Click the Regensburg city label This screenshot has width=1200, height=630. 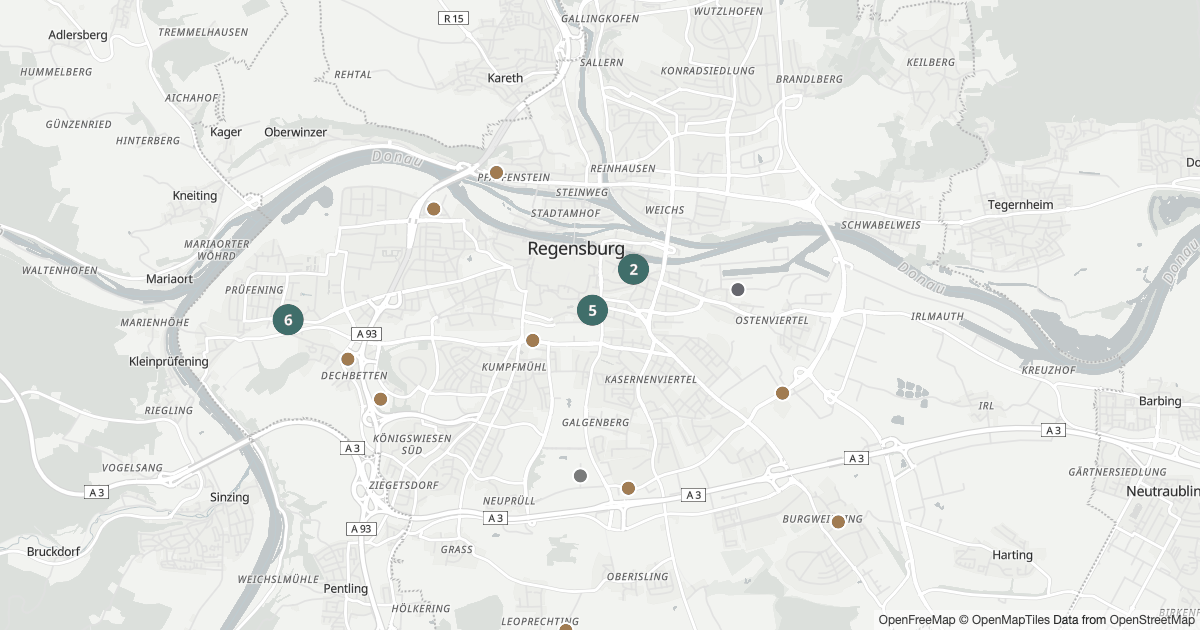tap(576, 249)
